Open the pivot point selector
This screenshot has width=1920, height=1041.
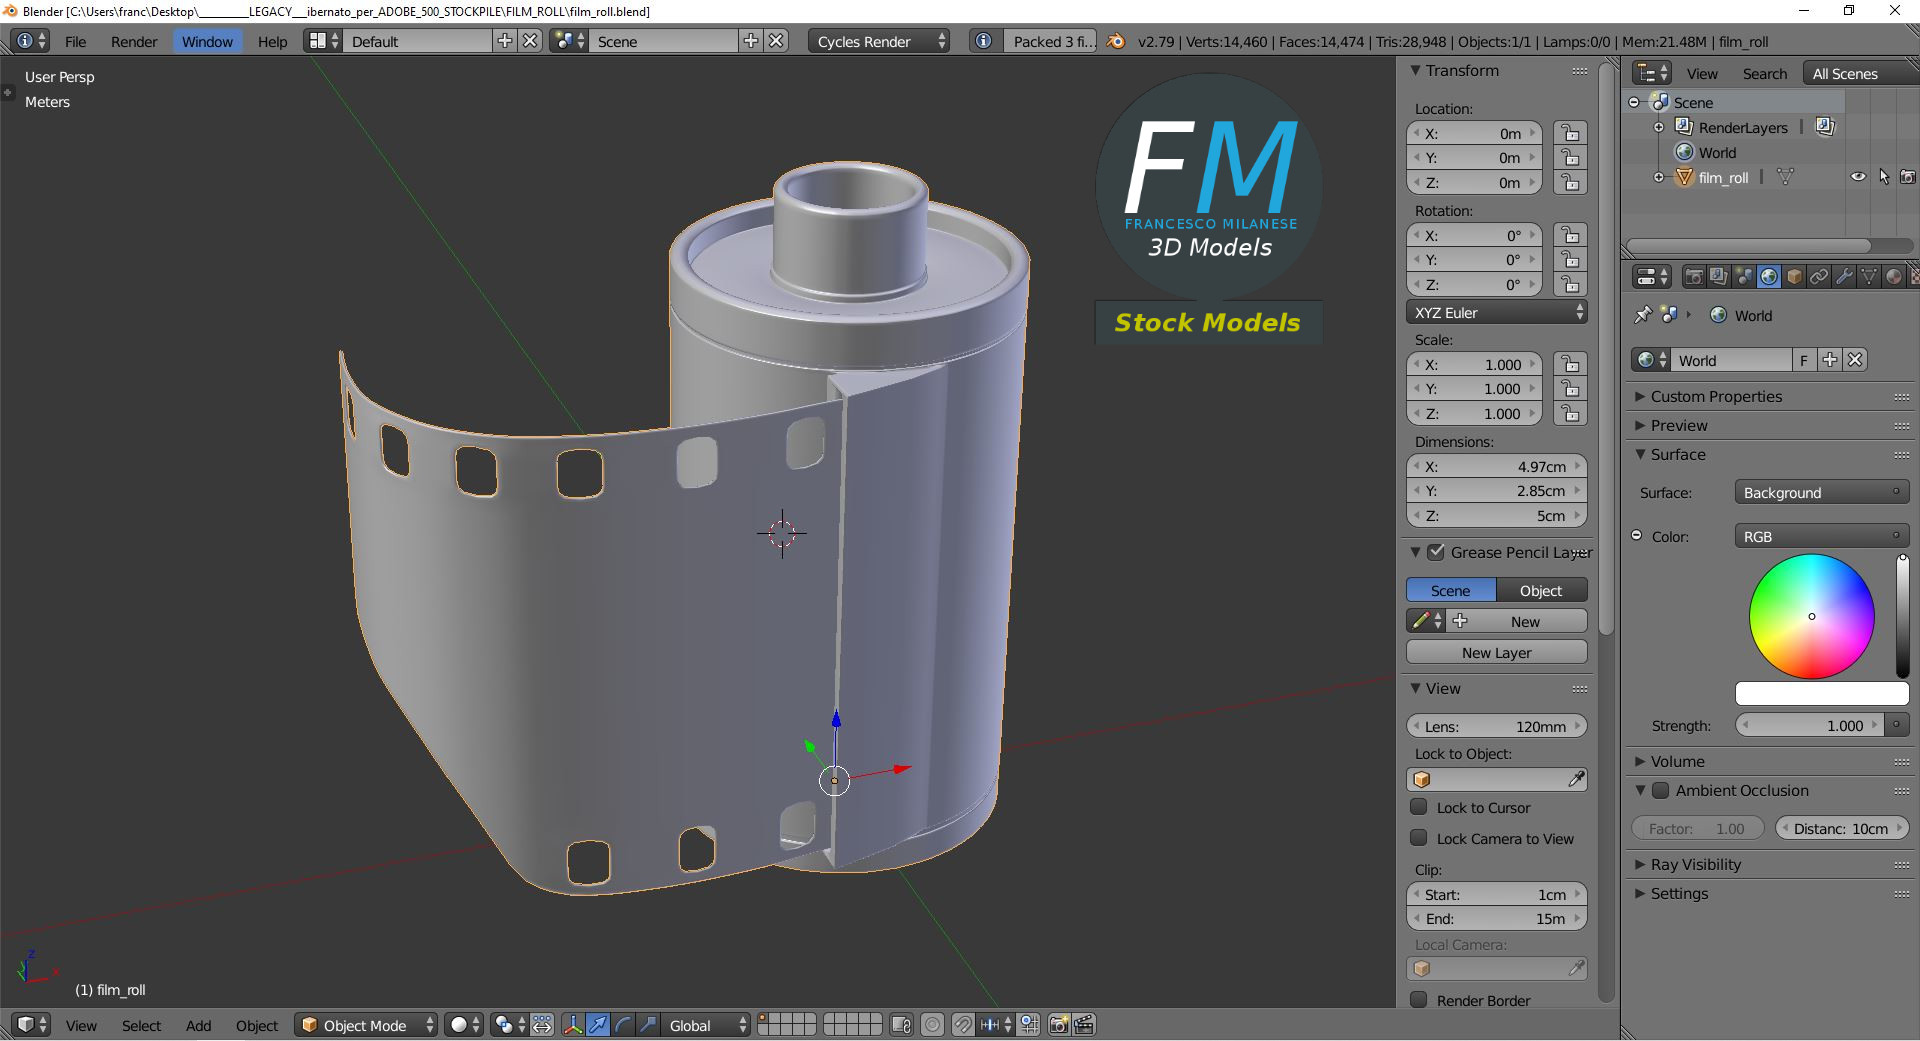pos(509,1025)
